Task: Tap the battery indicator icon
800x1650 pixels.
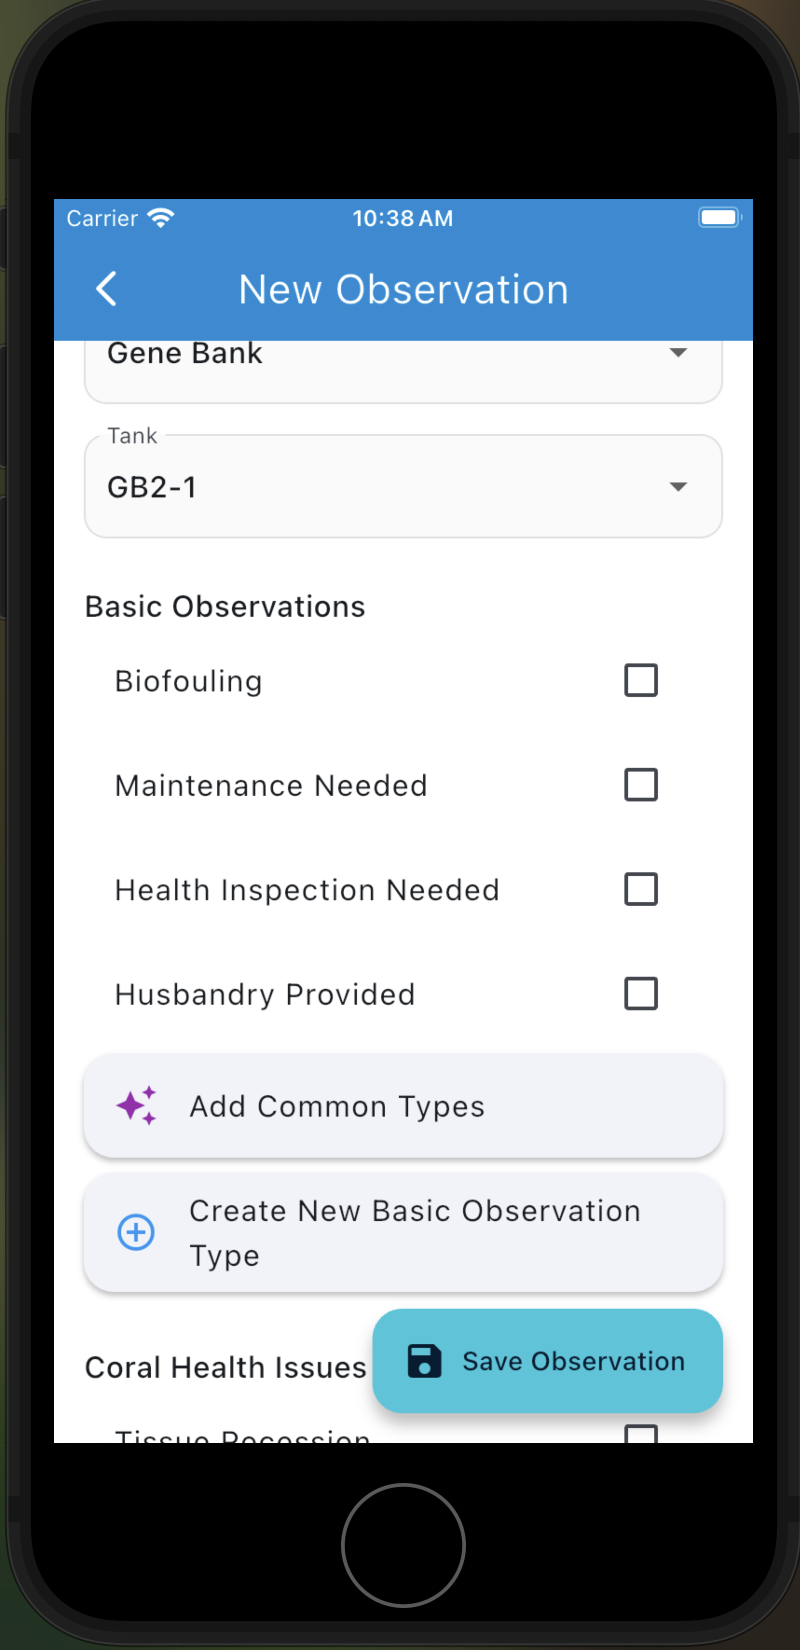Action: click(720, 217)
